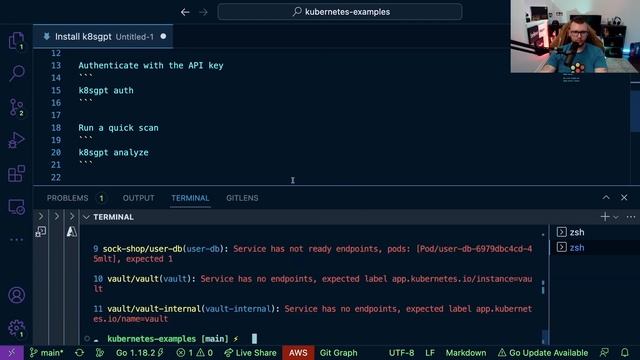The height and width of the screenshot is (360, 640).
Task: Open the Run and Debug view
Action: (x=16, y=140)
